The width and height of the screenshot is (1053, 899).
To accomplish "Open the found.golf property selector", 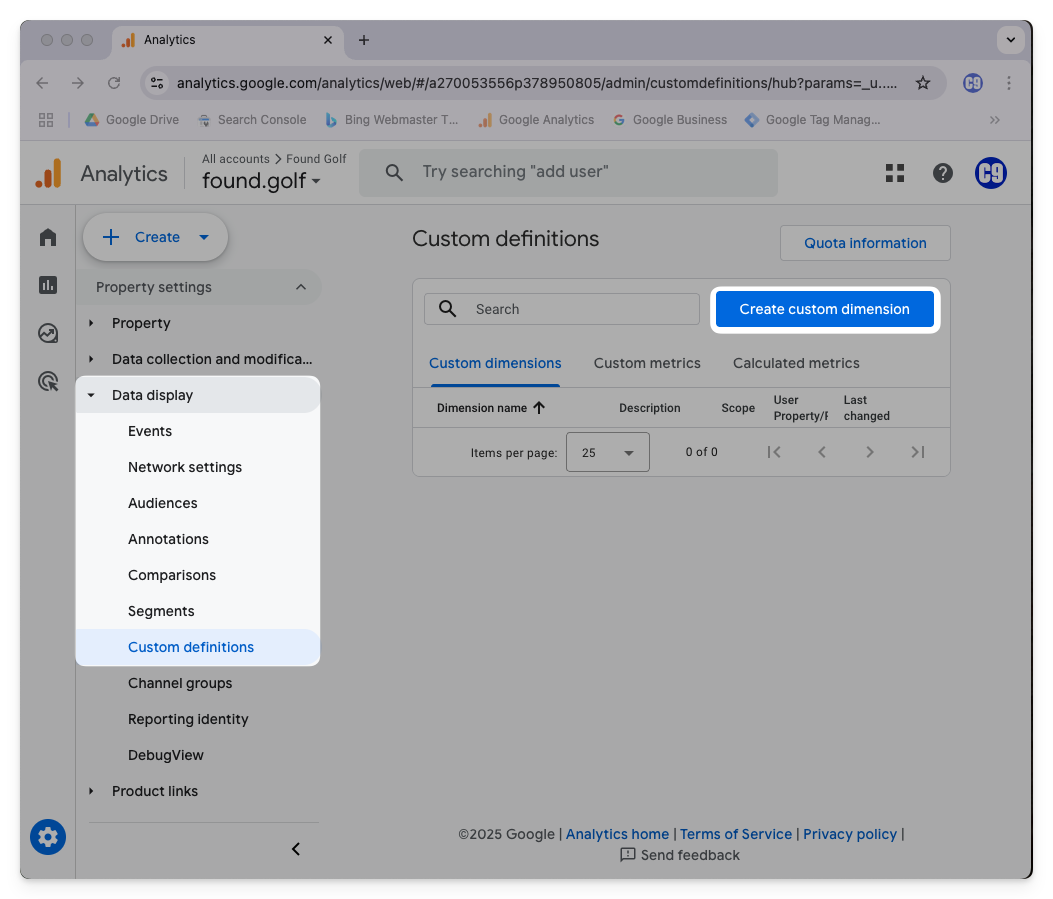I will click(x=261, y=181).
